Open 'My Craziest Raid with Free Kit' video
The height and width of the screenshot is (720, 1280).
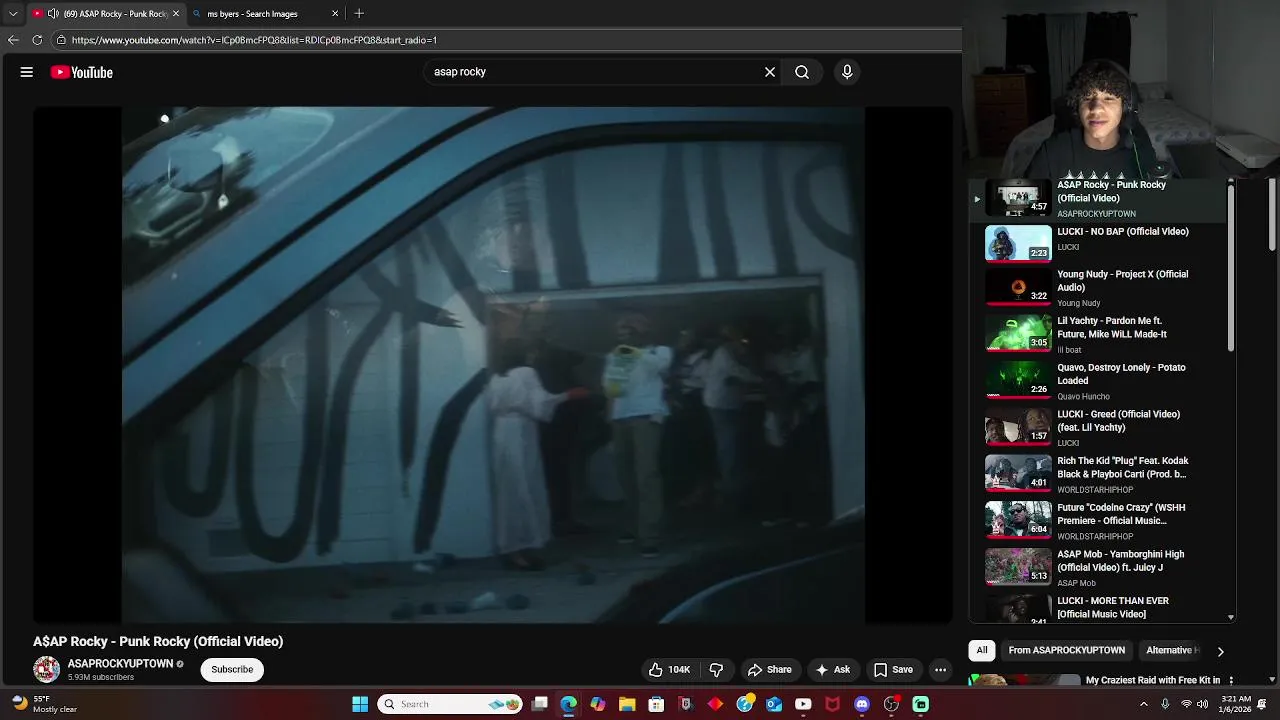click(x=1153, y=680)
